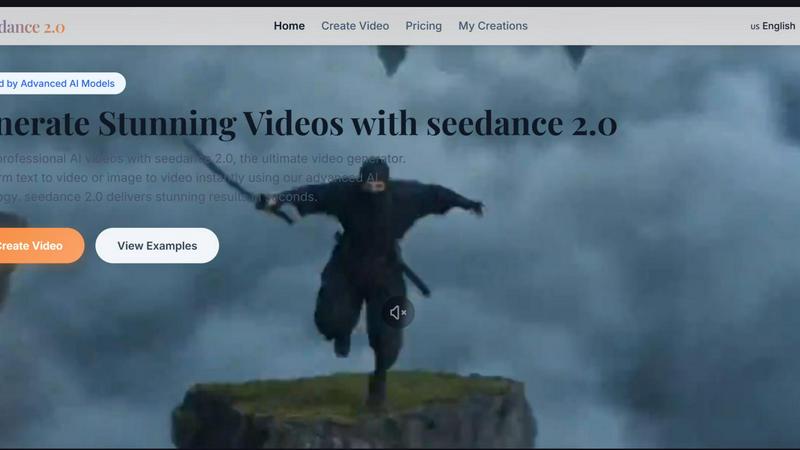Unmute the hero video sound

coord(398,312)
